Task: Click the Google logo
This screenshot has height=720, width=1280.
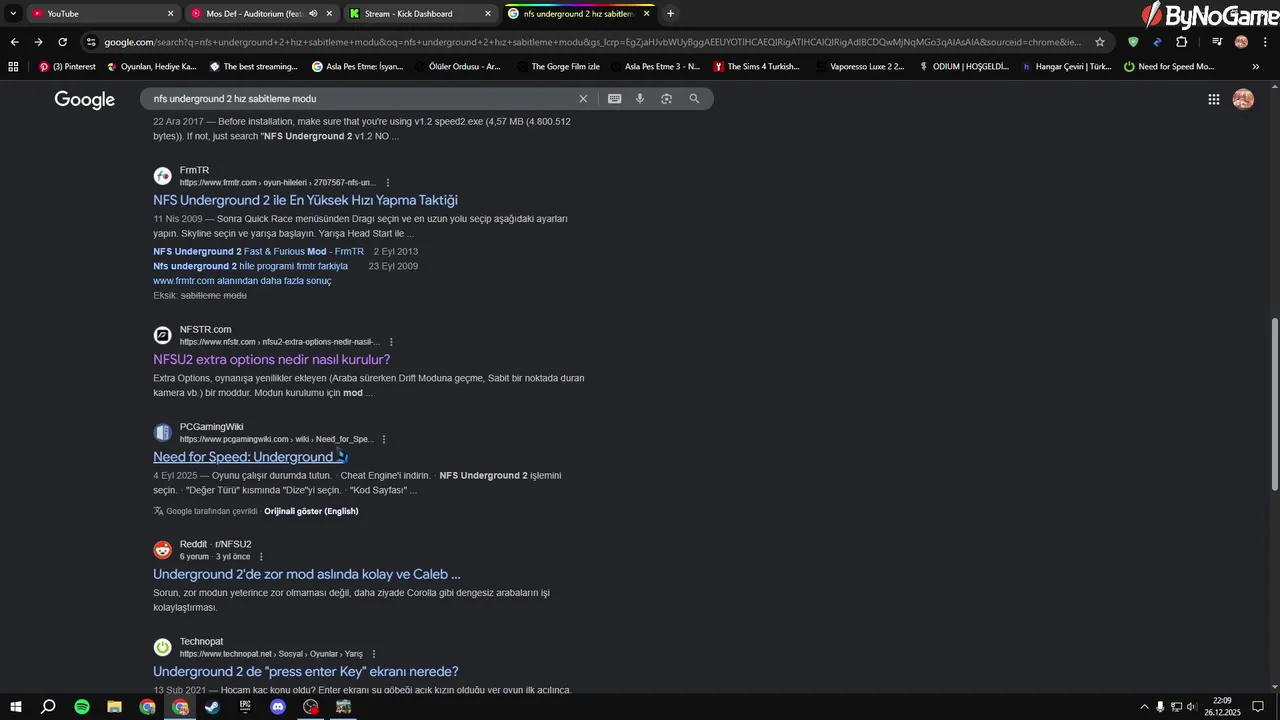Action: (x=85, y=100)
